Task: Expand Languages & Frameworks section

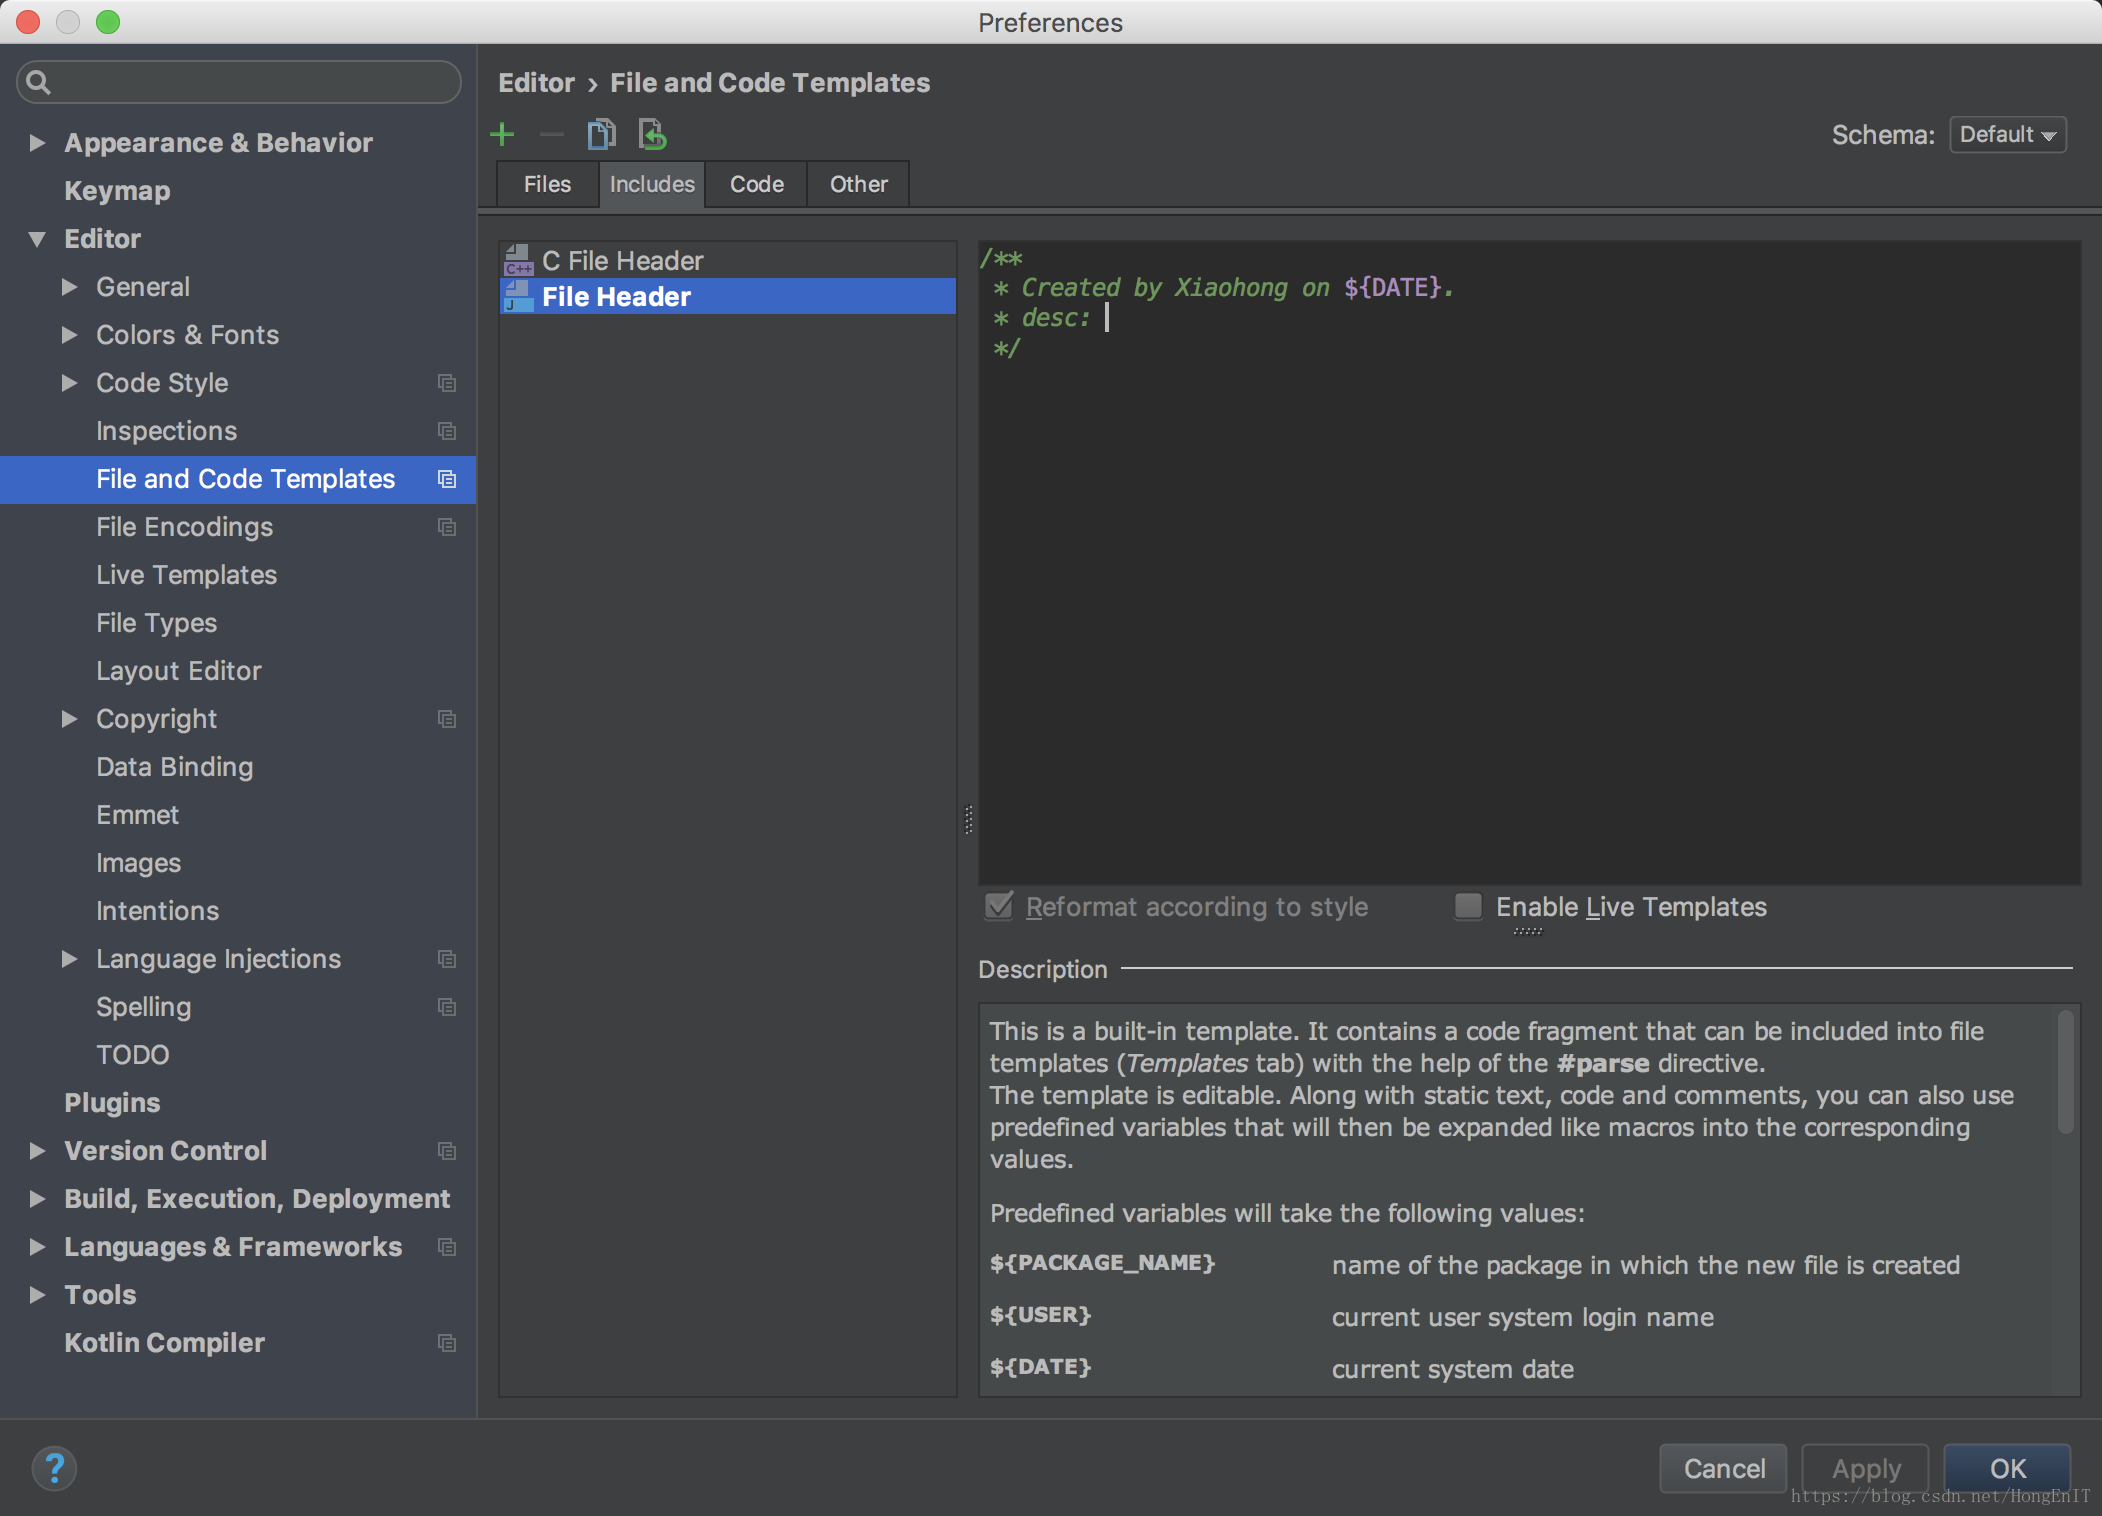Action: click(37, 1247)
